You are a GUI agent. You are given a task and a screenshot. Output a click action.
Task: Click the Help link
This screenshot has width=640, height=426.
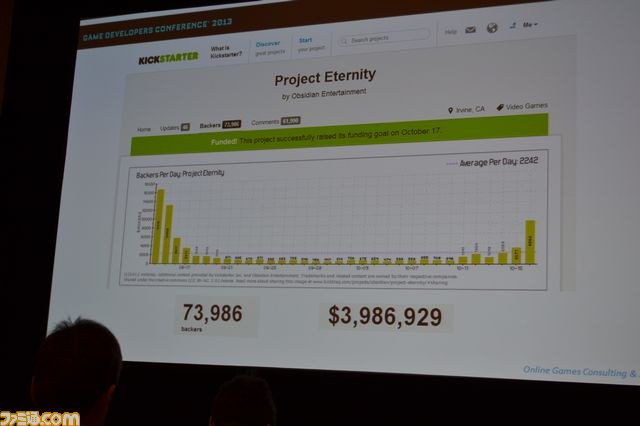(x=451, y=31)
